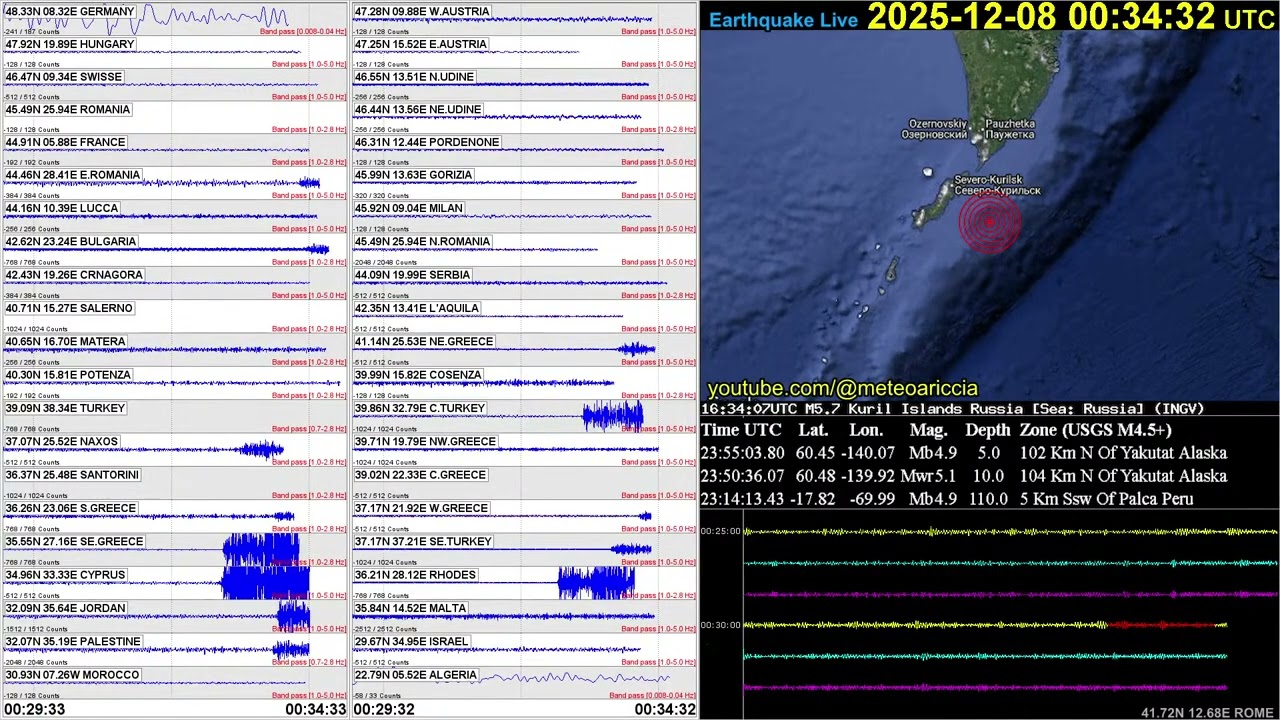Viewport: 1280px width, 720px height.
Task: Click the MALTA station label
Action: pyautogui.click(x=411, y=609)
